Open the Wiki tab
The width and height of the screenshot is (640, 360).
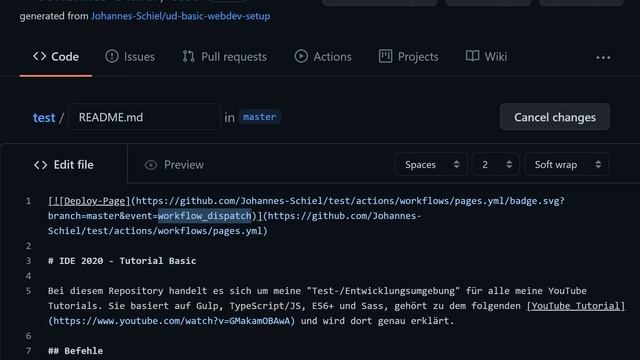486,56
